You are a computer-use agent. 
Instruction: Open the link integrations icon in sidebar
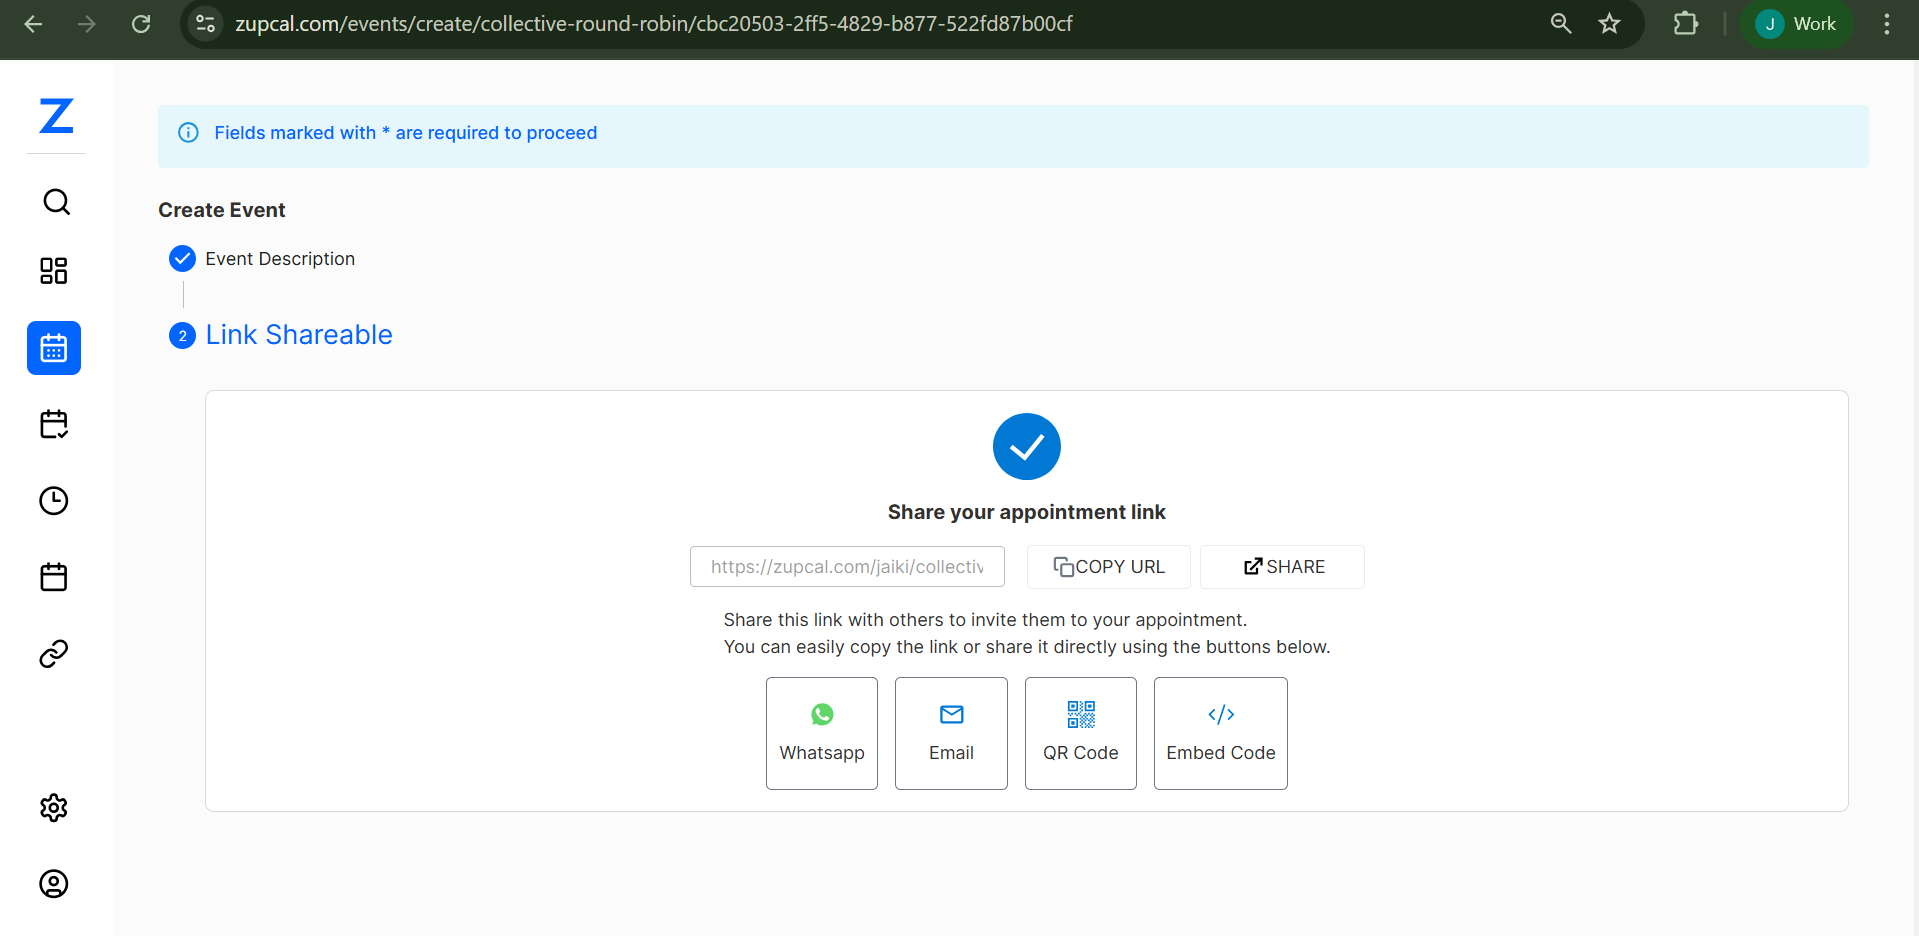54,654
